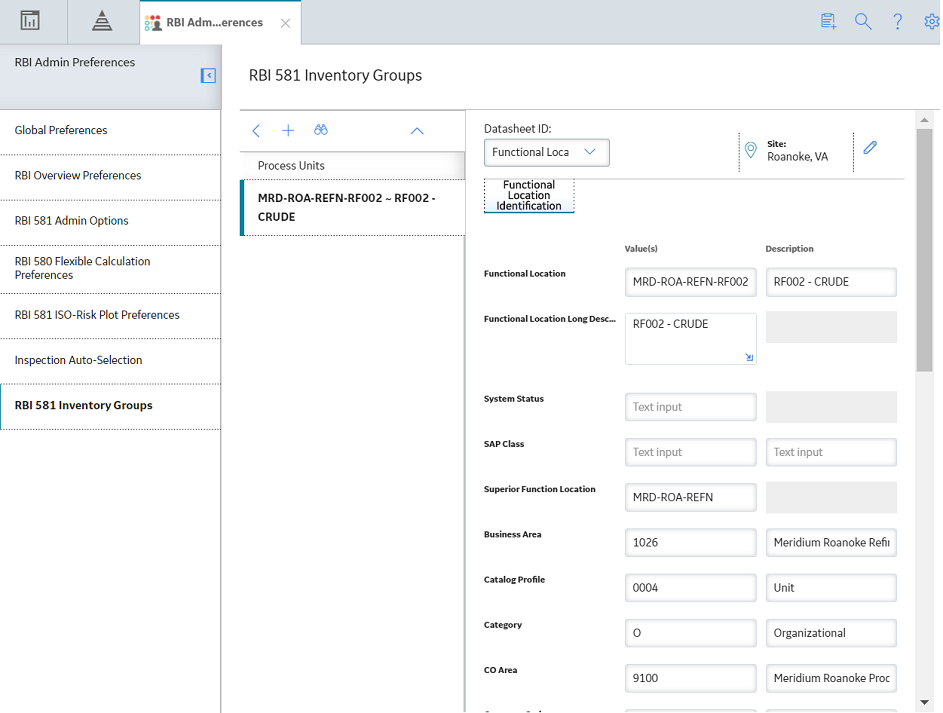Open the settings gear icon
943x713 pixels.
click(x=932, y=22)
